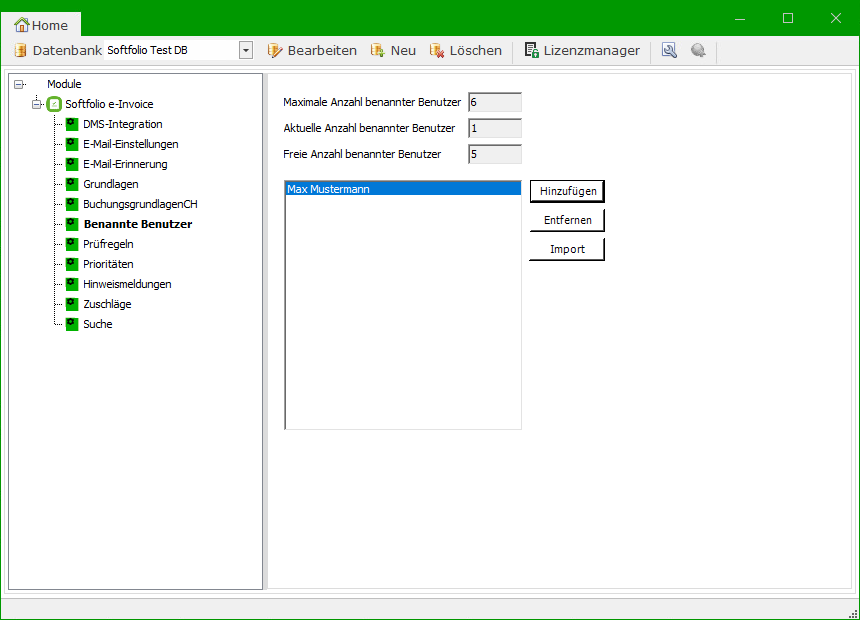Click the wrench settings icon in toolbar
This screenshot has width=860, height=620.
click(669, 50)
